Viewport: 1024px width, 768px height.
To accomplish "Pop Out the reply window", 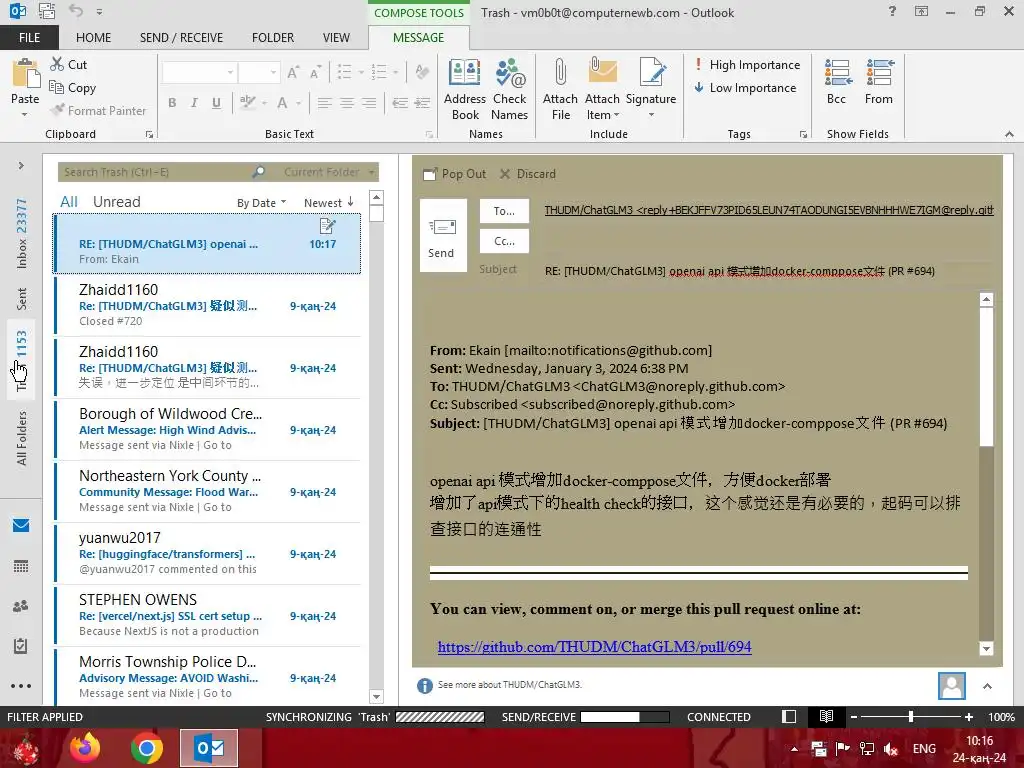I will click(455, 174).
